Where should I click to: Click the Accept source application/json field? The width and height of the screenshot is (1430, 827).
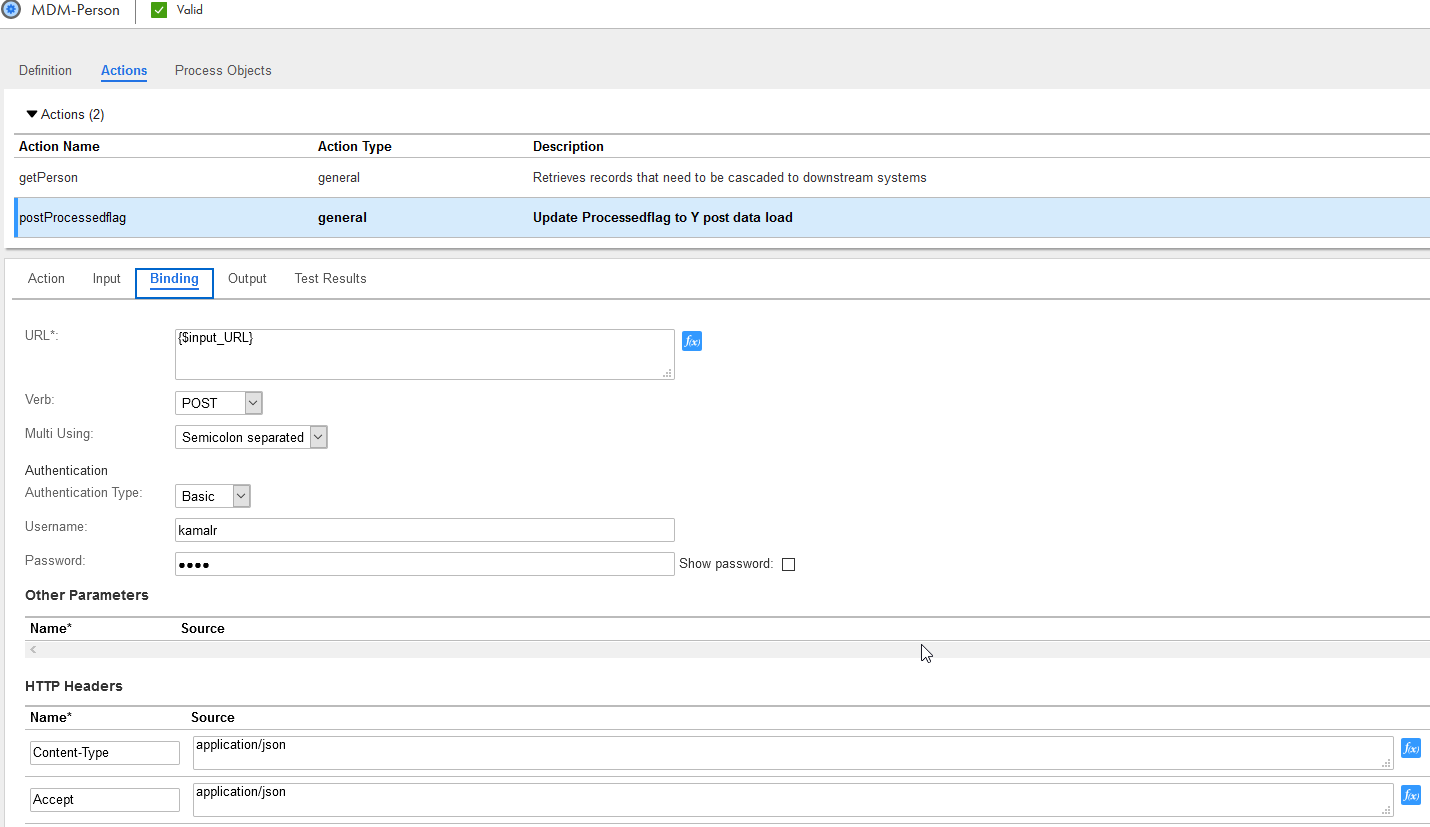793,799
